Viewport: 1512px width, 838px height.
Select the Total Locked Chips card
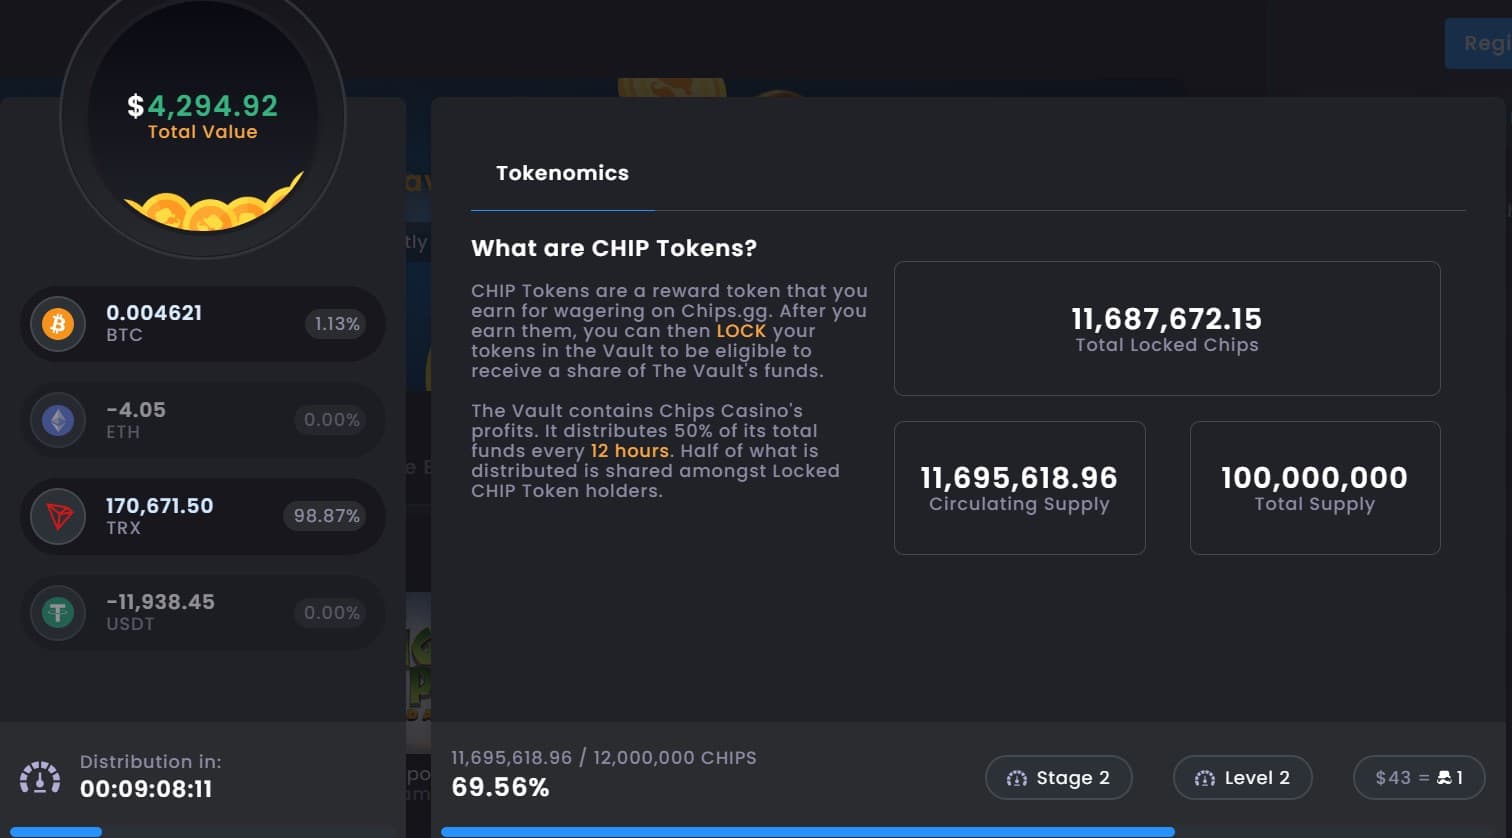coord(1166,329)
